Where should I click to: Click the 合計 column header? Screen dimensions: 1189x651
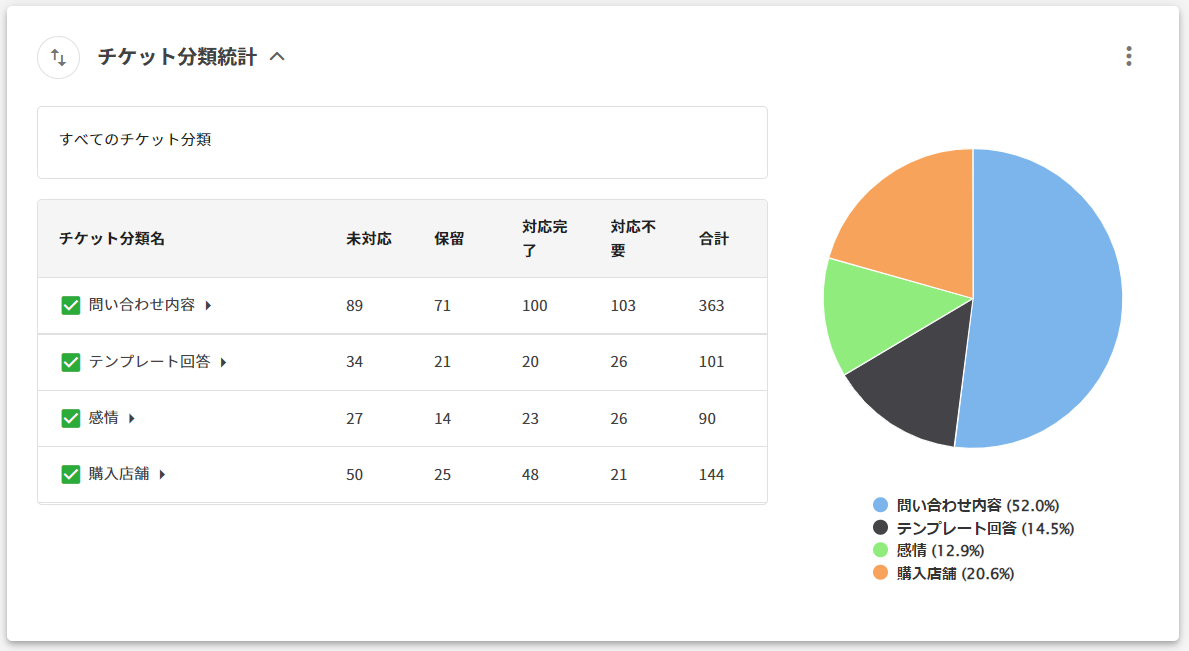(x=713, y=239)
